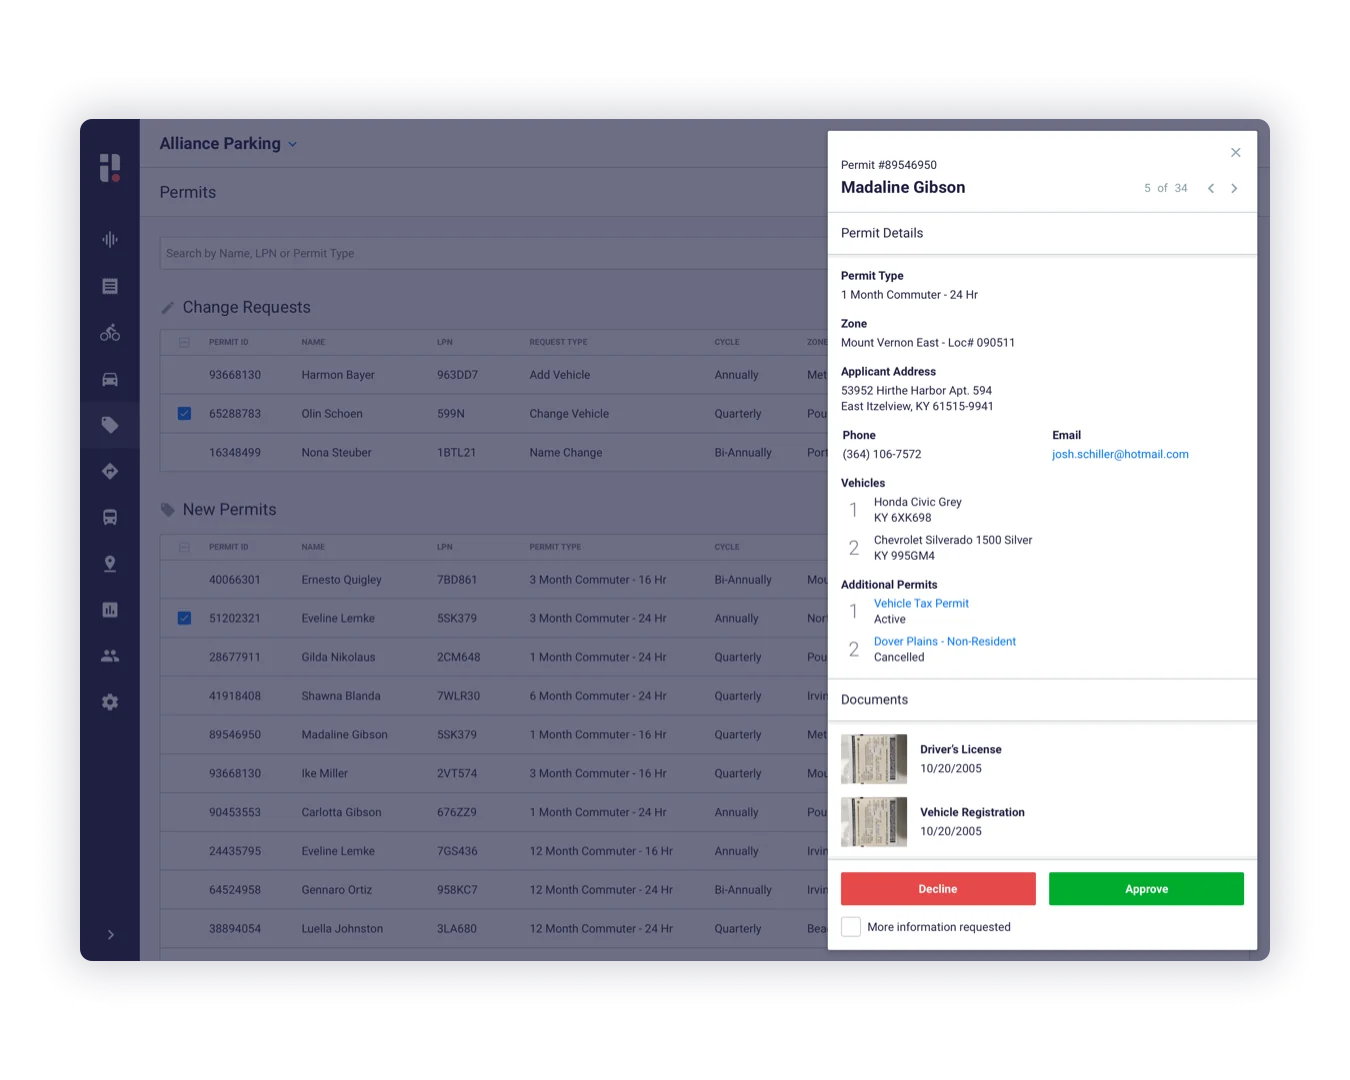Check the More information requested box
Viewport: 1350px width, 1080px height.
coord(851,927)
